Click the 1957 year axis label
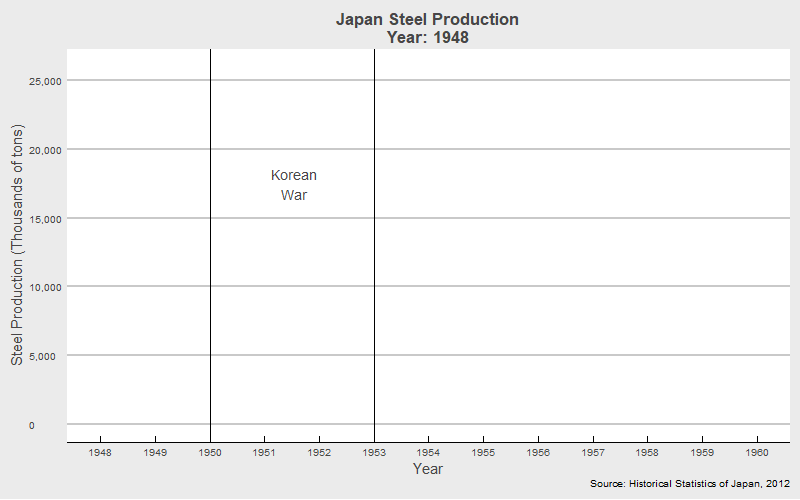Screen dimensions: 800x500 click(x=593, y=453)
